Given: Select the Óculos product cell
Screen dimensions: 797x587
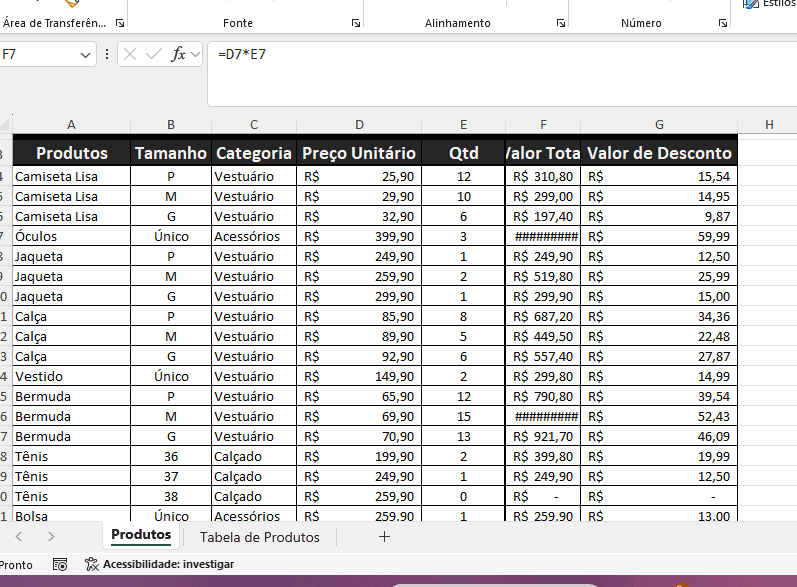Looking at the screenshot, I should 72,236.
